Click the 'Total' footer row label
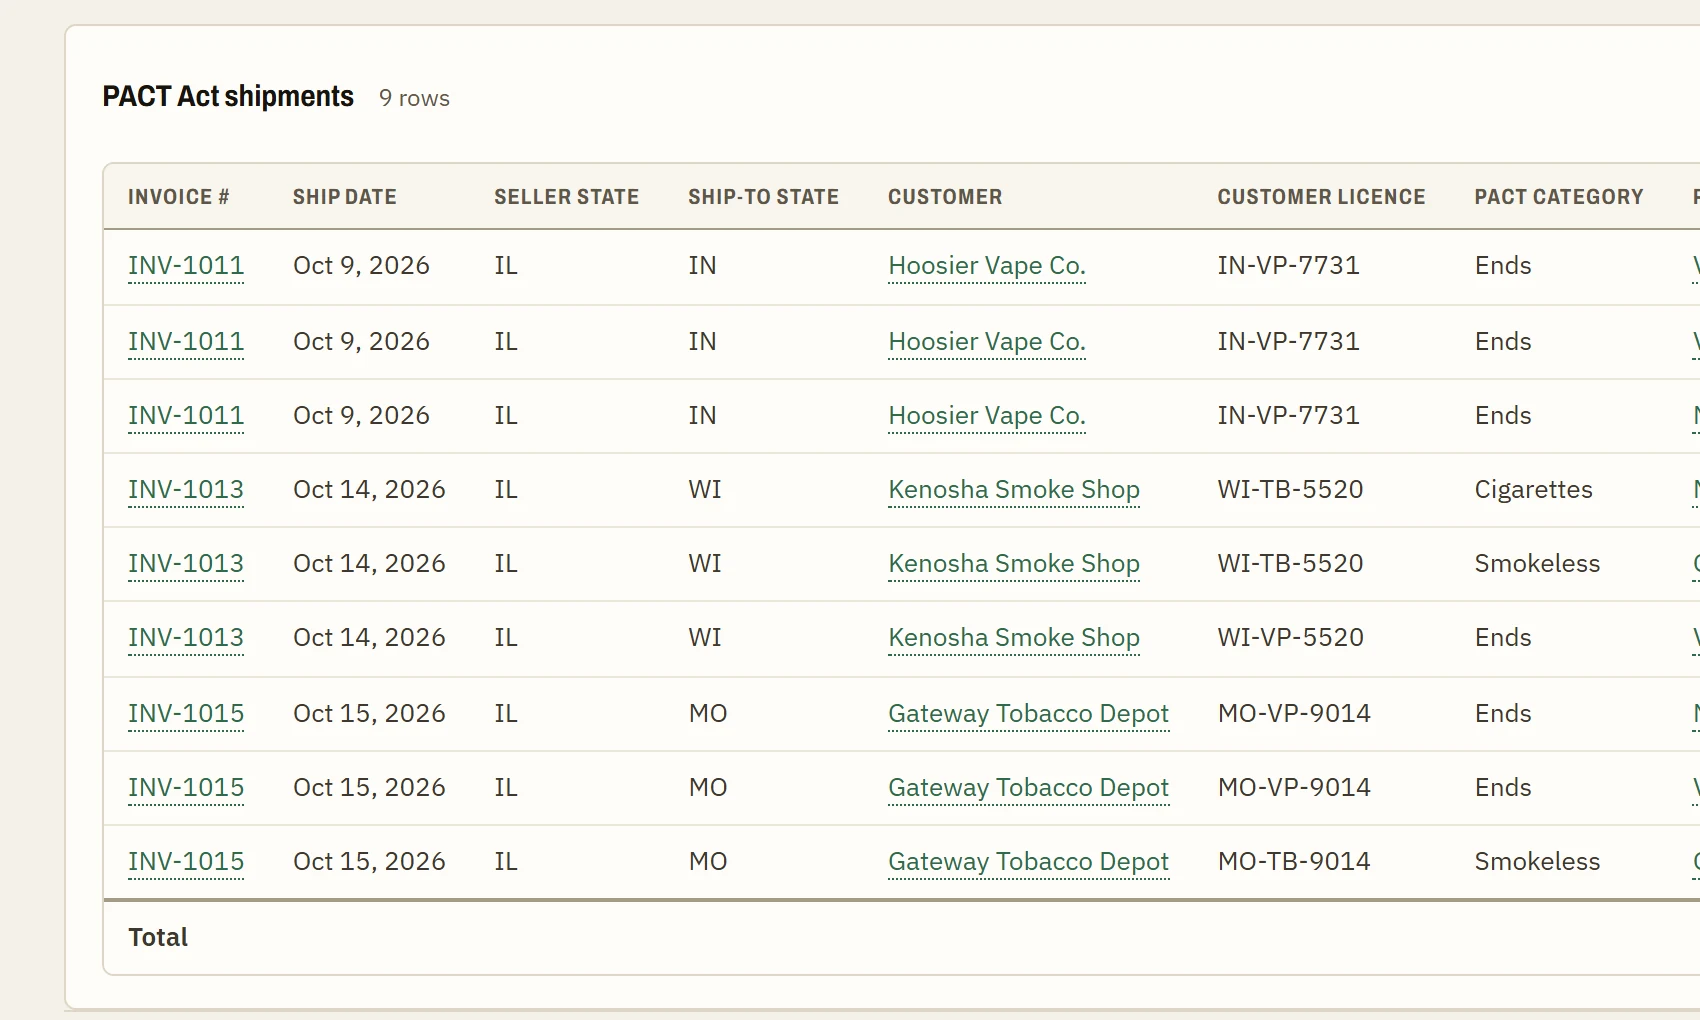 click(x=158, y=938)
